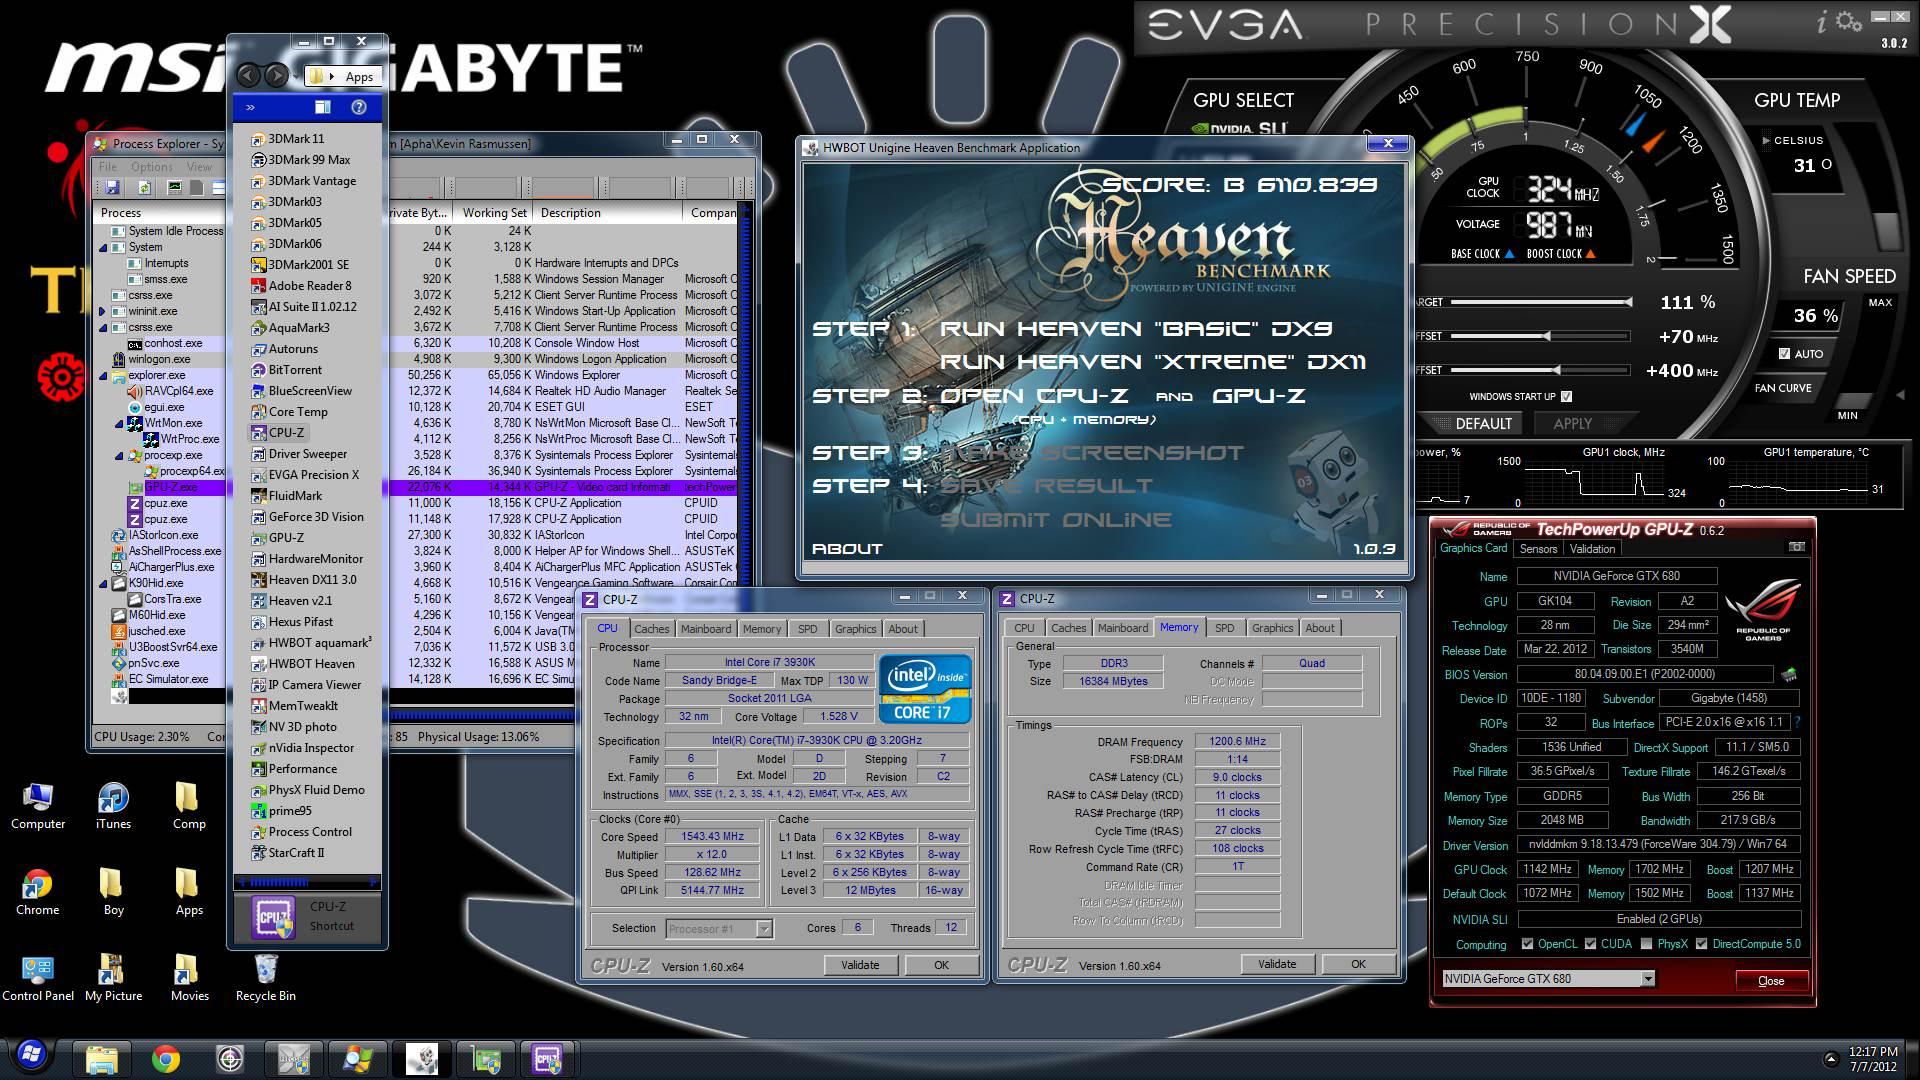Click the Close button in GPU-Z

pos(1771,981)
